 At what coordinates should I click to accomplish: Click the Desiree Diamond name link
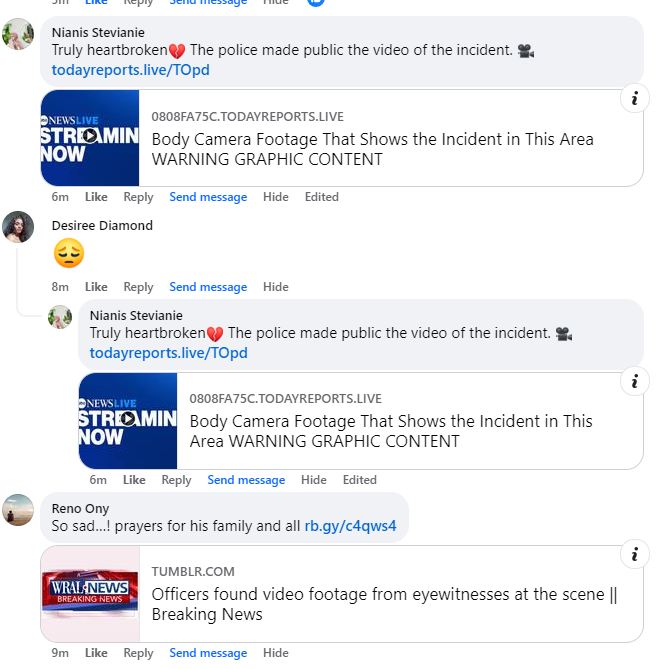click(x=102, y=226)
